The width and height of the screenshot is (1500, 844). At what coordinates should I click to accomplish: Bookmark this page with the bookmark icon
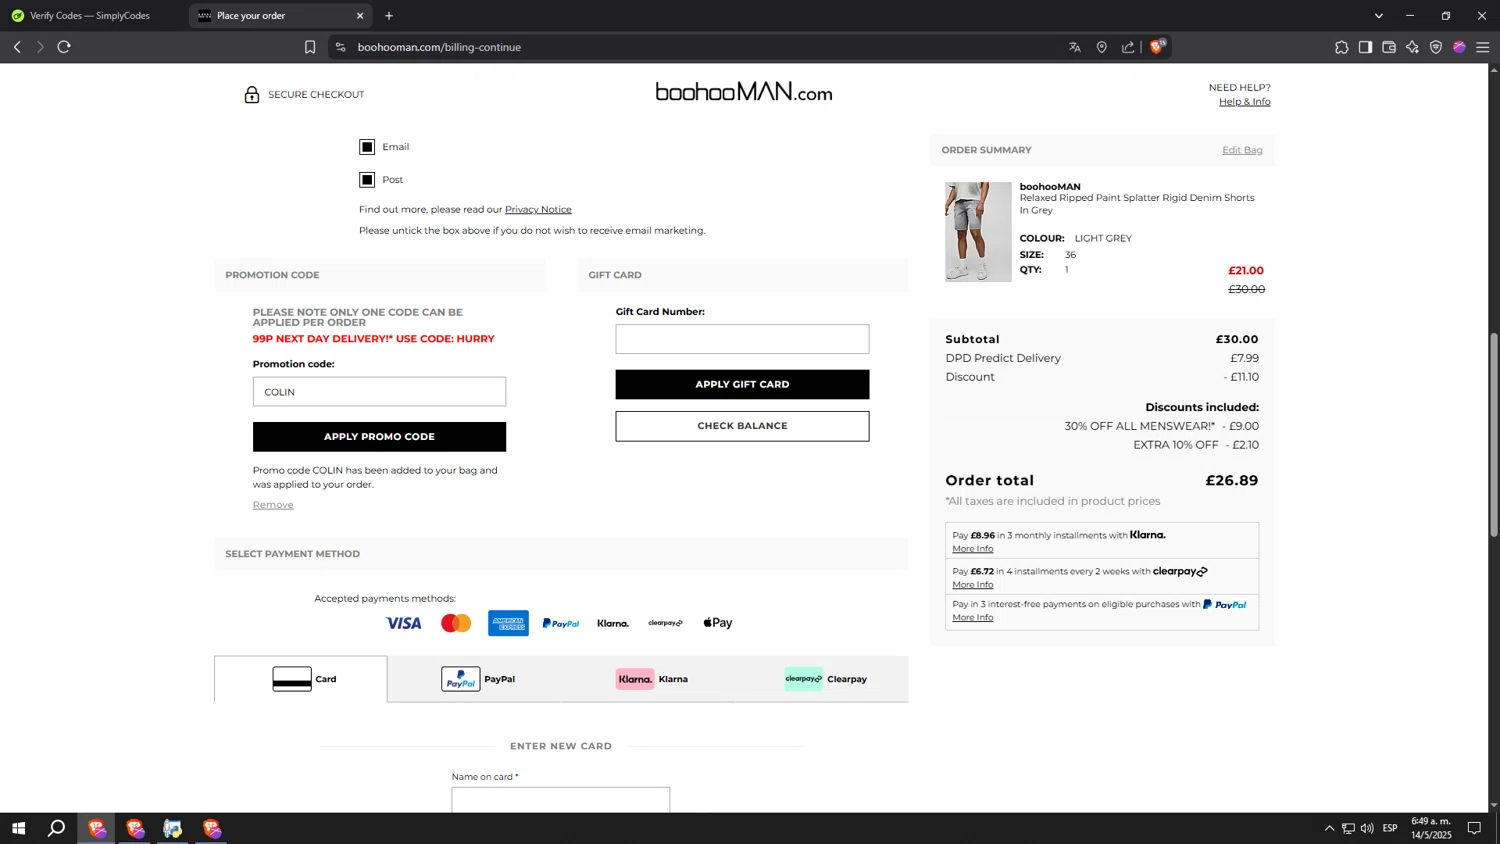pyautogui.click(x=310, y=47)
